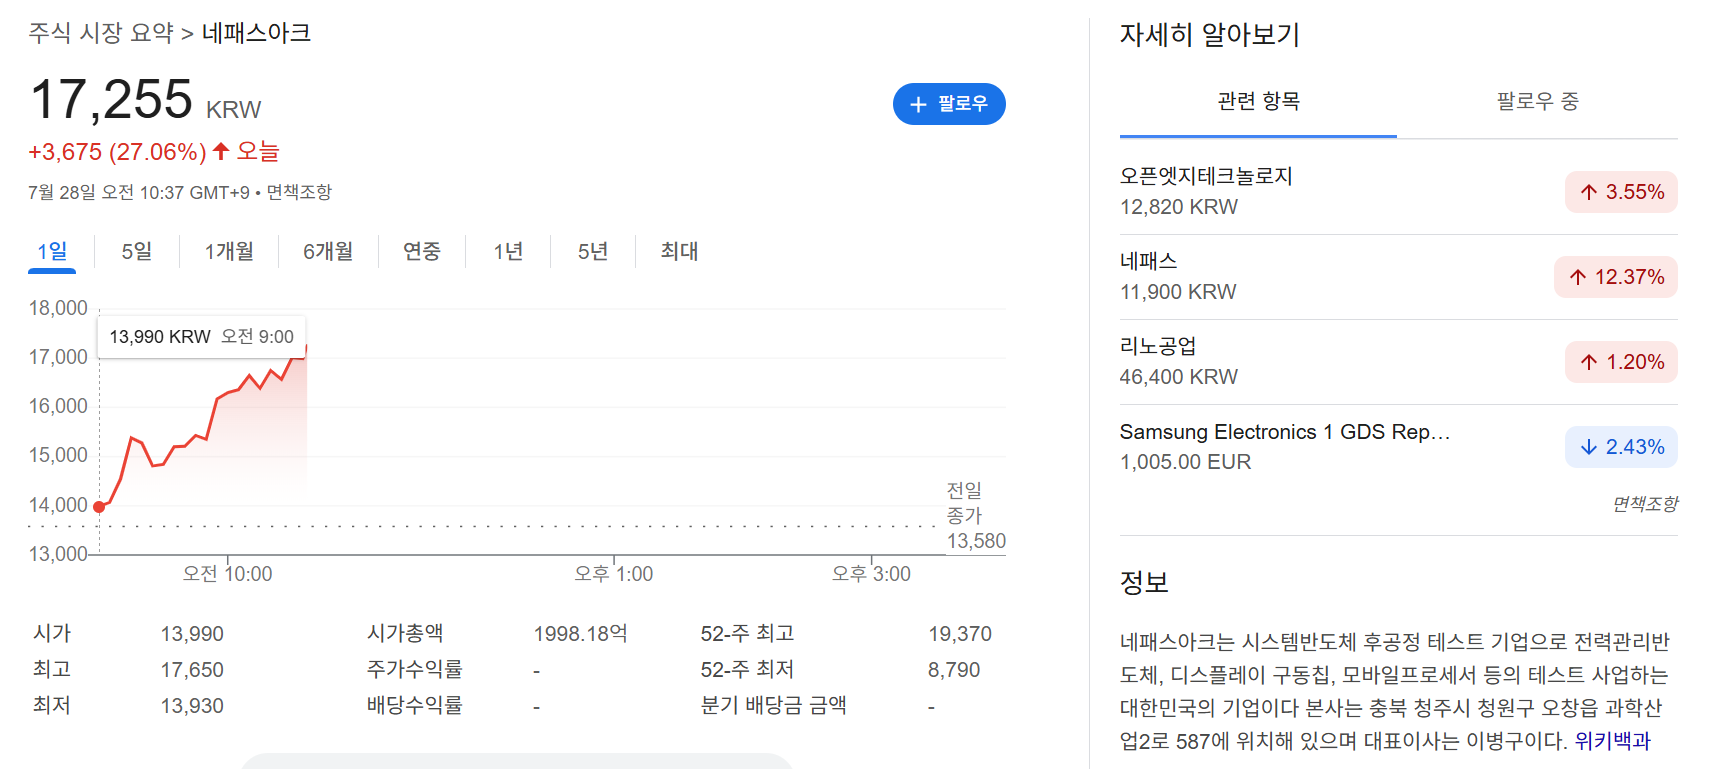Click the 최고 value 17,650
This screenshot has height=769, width=1709.
pyautogui.click(x=192, y=670)
